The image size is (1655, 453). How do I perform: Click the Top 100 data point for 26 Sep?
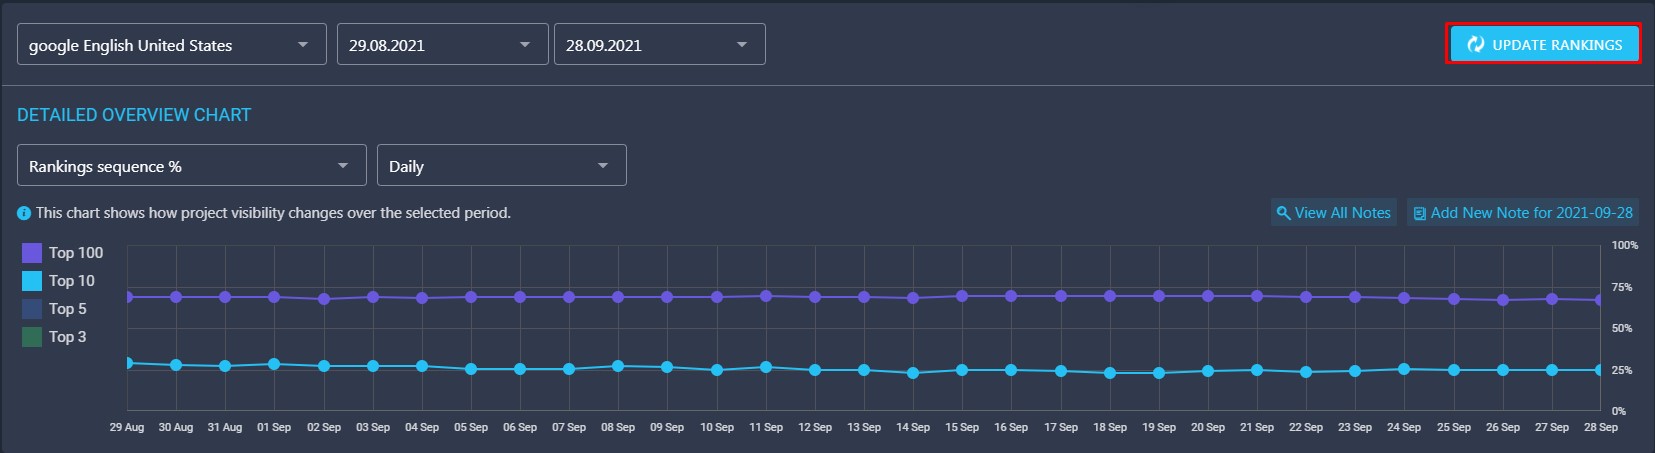1503,300
